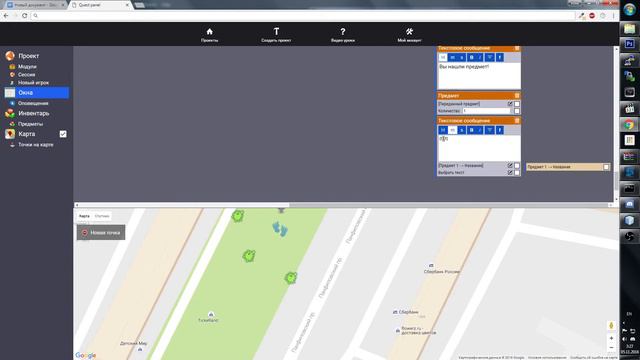Click last button in top message toolbar
The image size is (640, 360).
pyautogui.click(x=499, y=58)
